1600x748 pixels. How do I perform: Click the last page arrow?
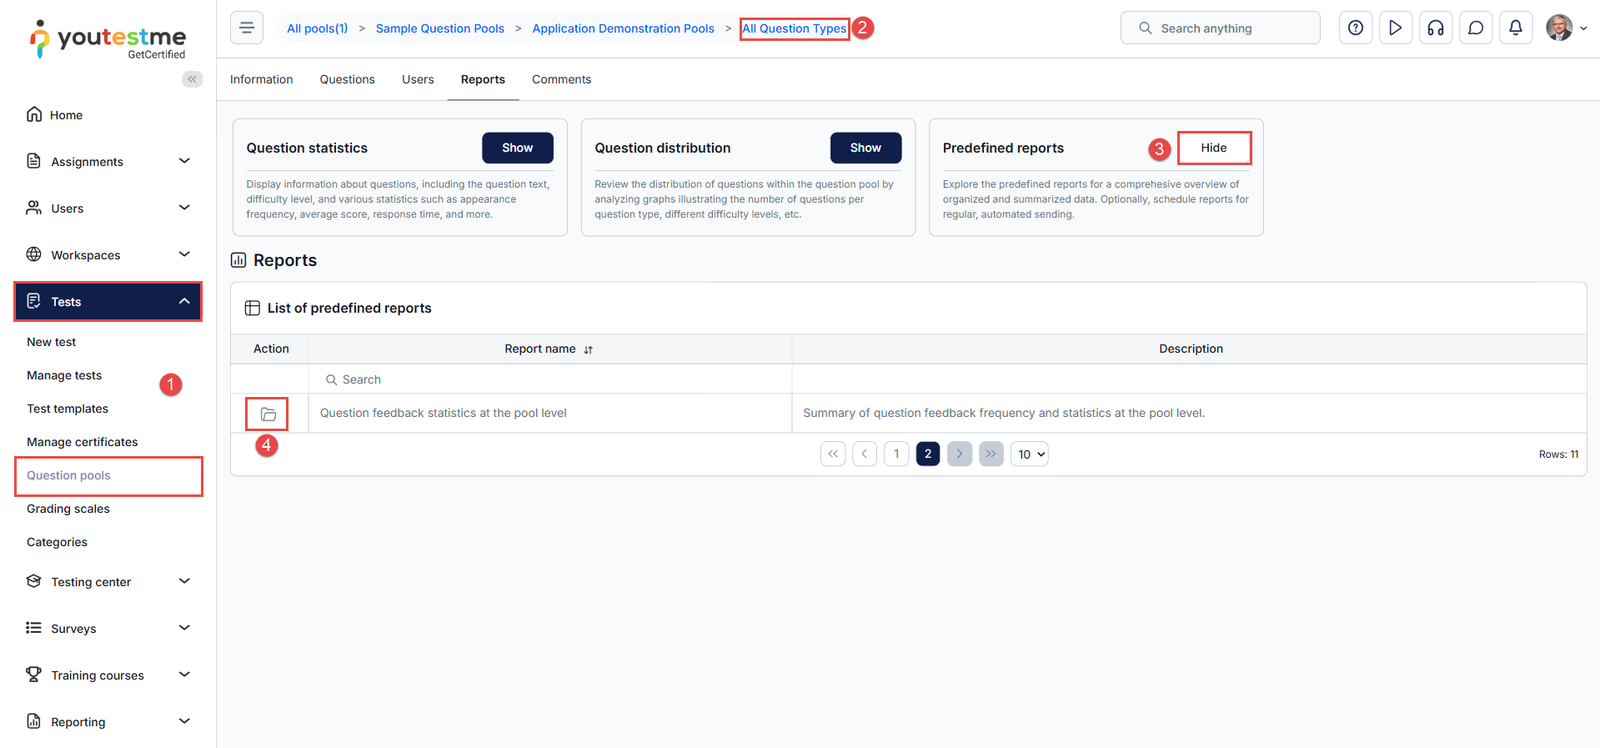click(991, 454)
